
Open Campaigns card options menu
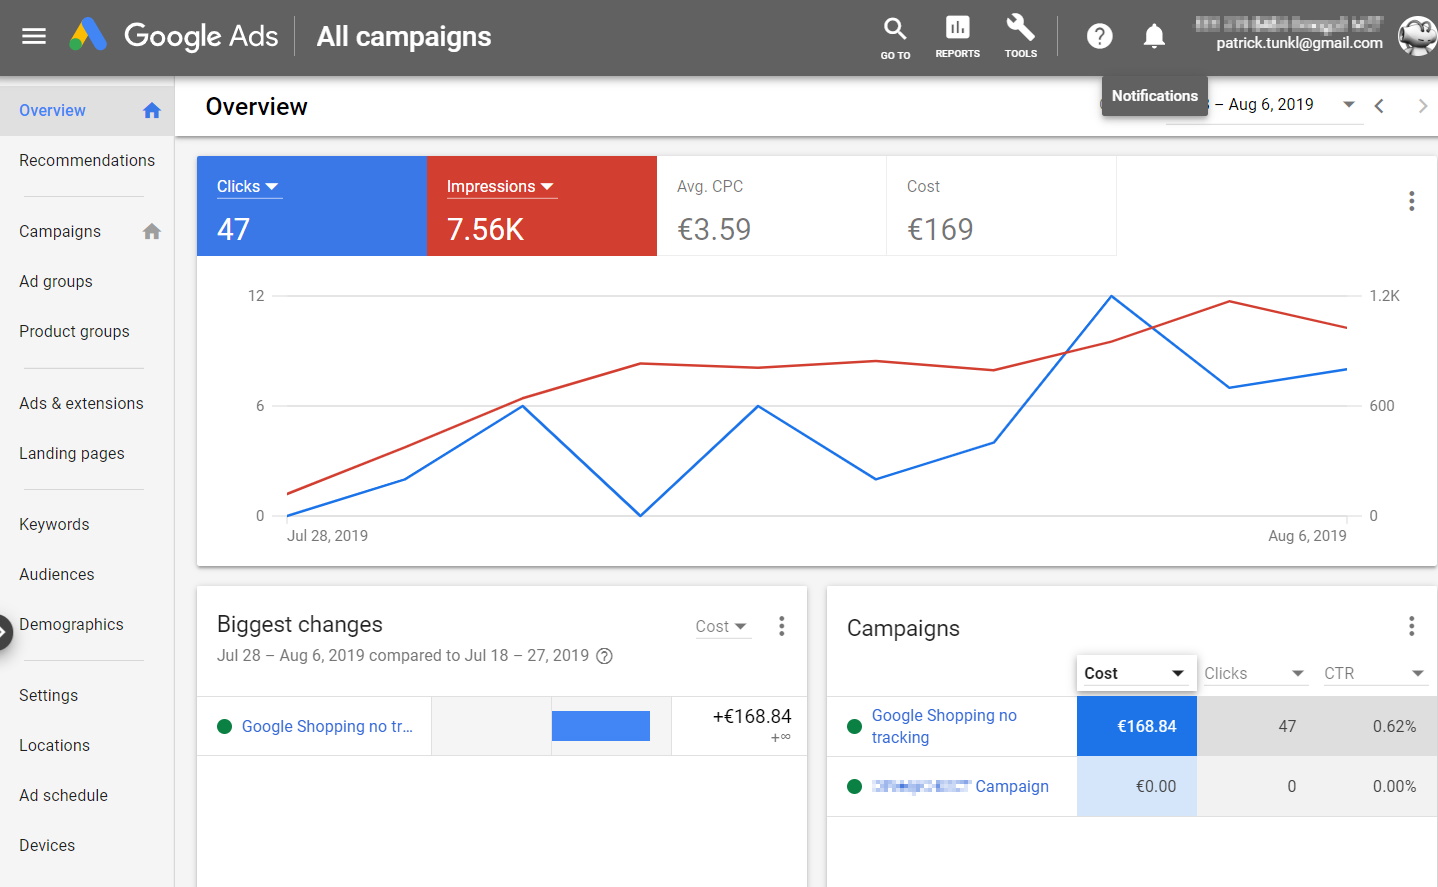pos(1411,626)
